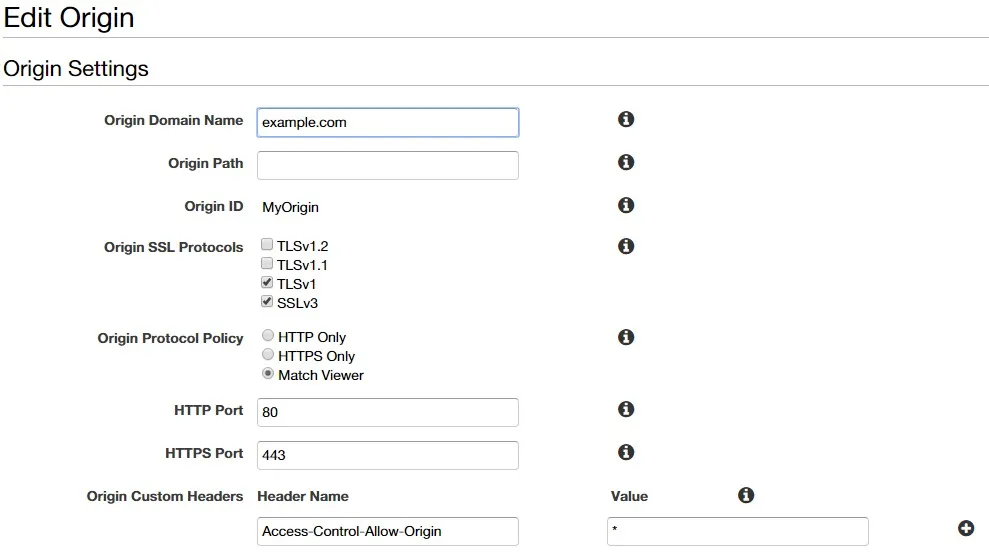Uncheck the TLSv1 protocol checkbox

[x=267, y=283]
